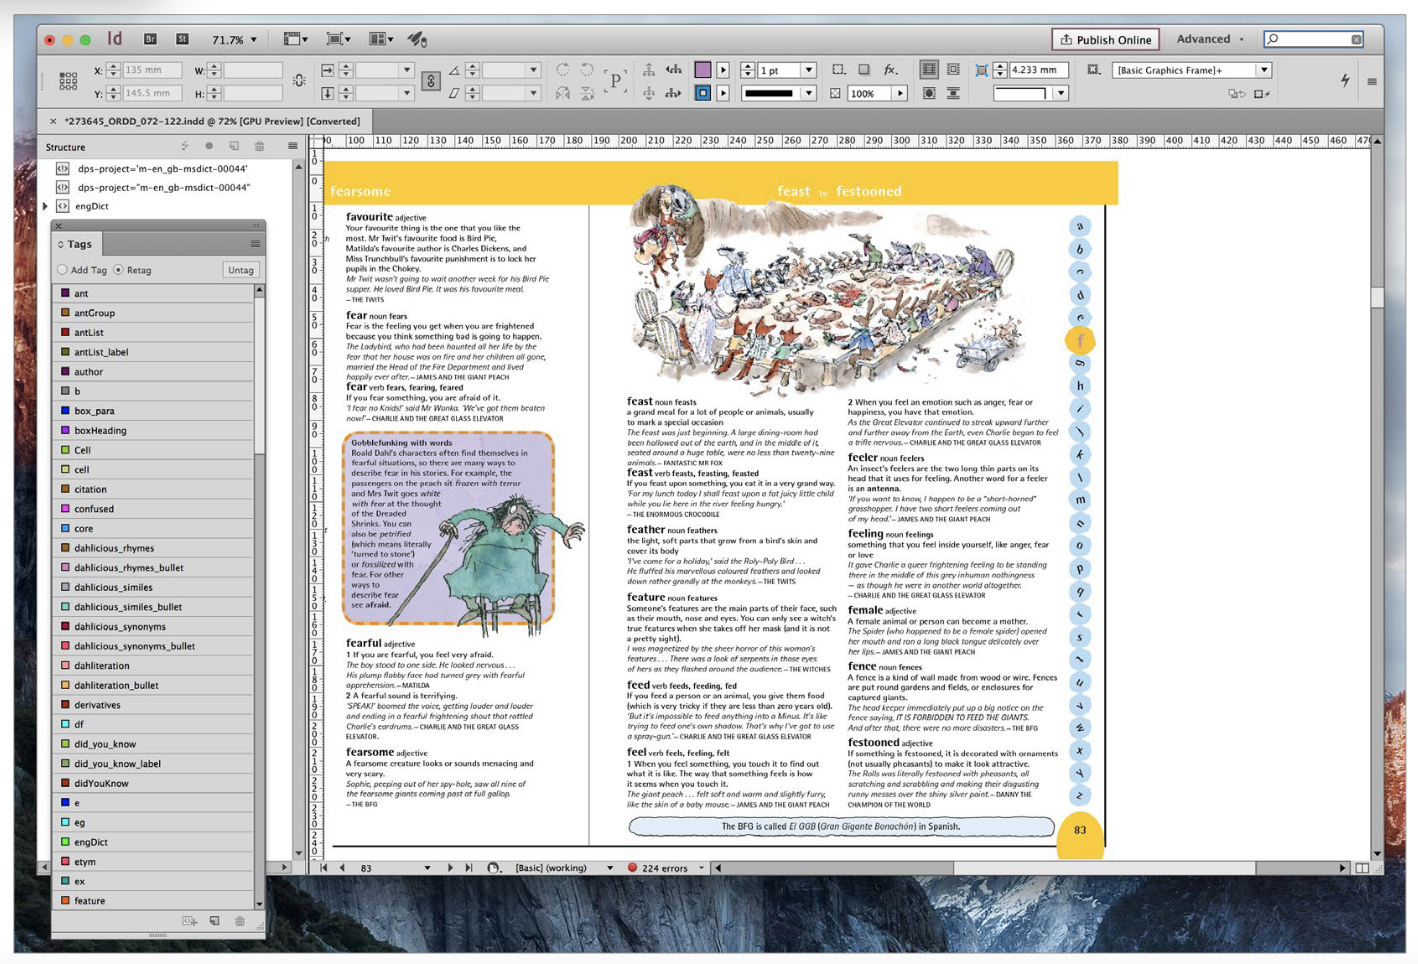Click the constrain proportions chain link icon

click(431, 81)
